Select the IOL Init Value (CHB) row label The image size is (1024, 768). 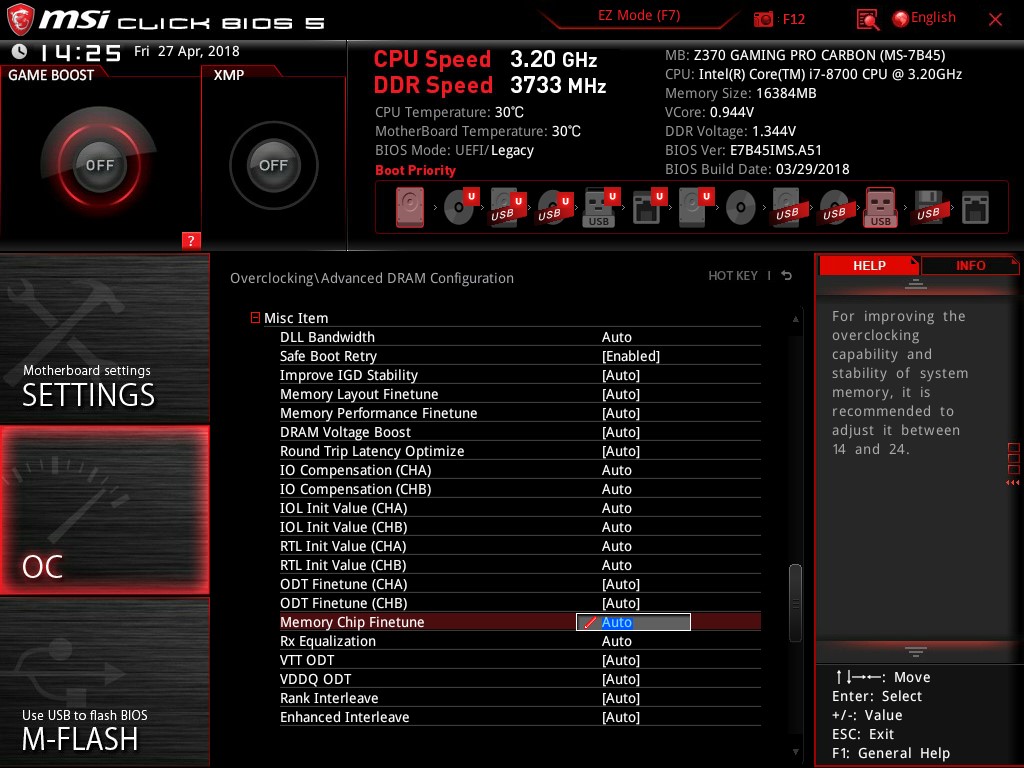(x=344, y=528)
